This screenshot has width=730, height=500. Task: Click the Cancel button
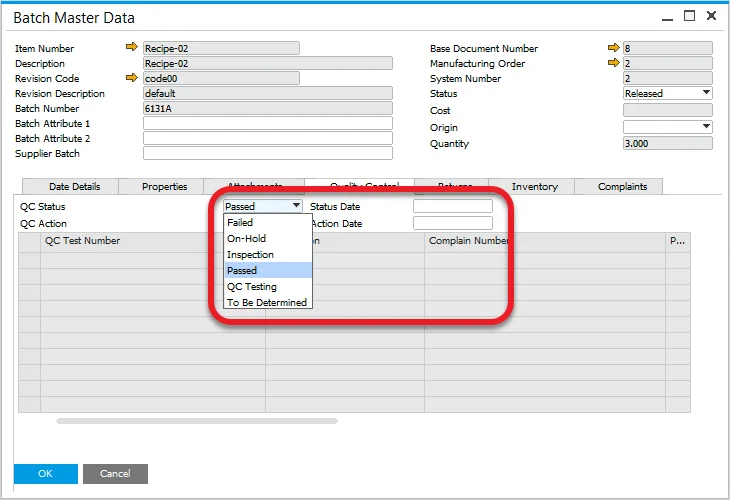pyautogui.click(x=115, y=473)
